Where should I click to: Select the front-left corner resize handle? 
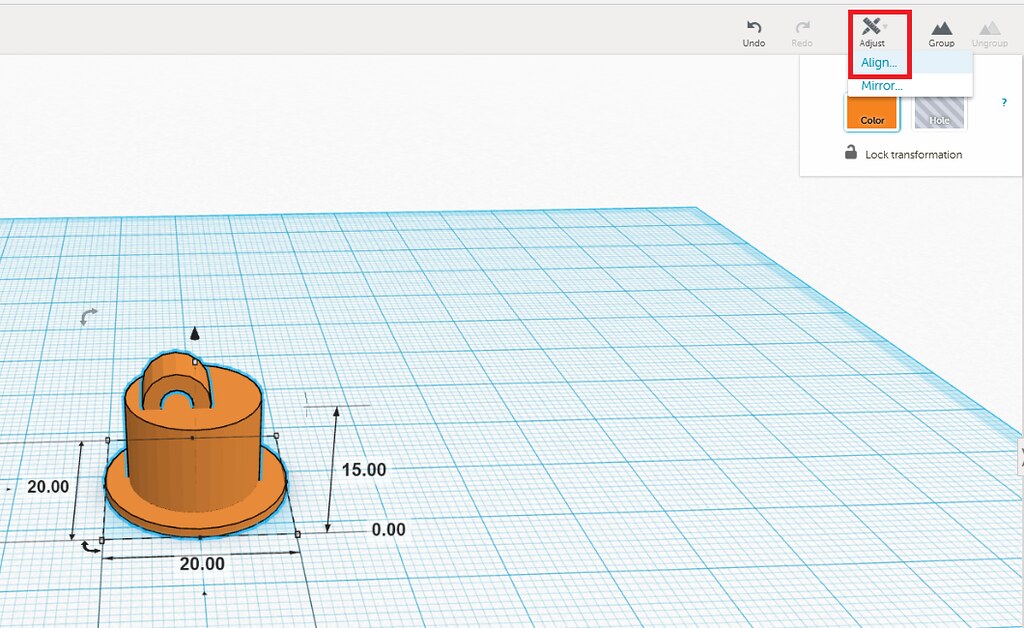pos(101,541)
